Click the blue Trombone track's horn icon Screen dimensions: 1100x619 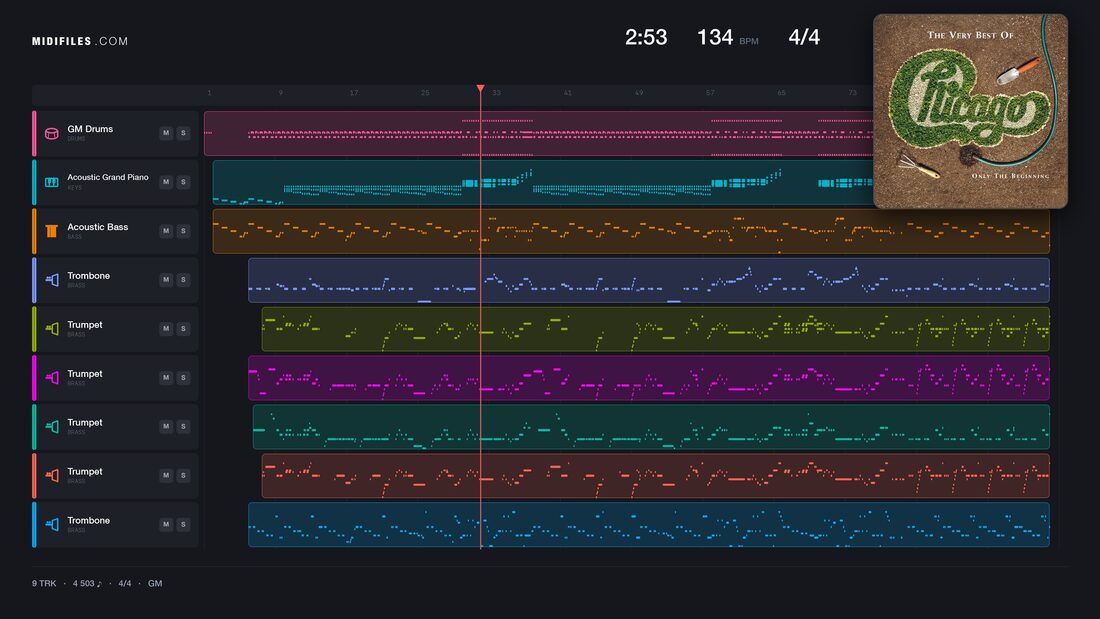[52, 524]
